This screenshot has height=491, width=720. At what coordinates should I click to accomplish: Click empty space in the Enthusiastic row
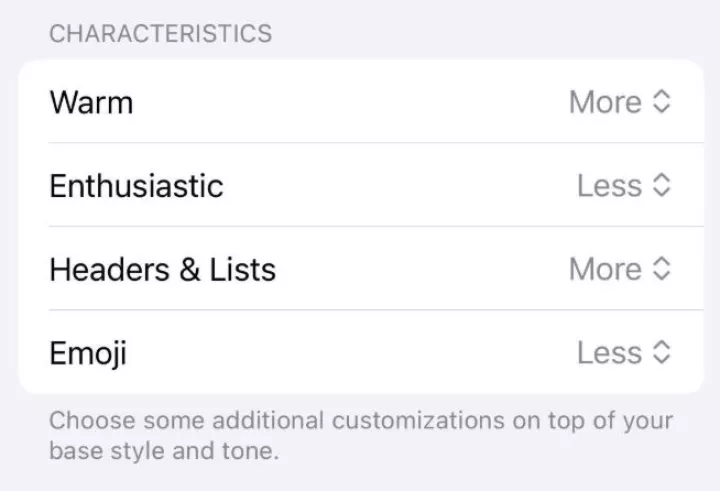tap(400, 186)
